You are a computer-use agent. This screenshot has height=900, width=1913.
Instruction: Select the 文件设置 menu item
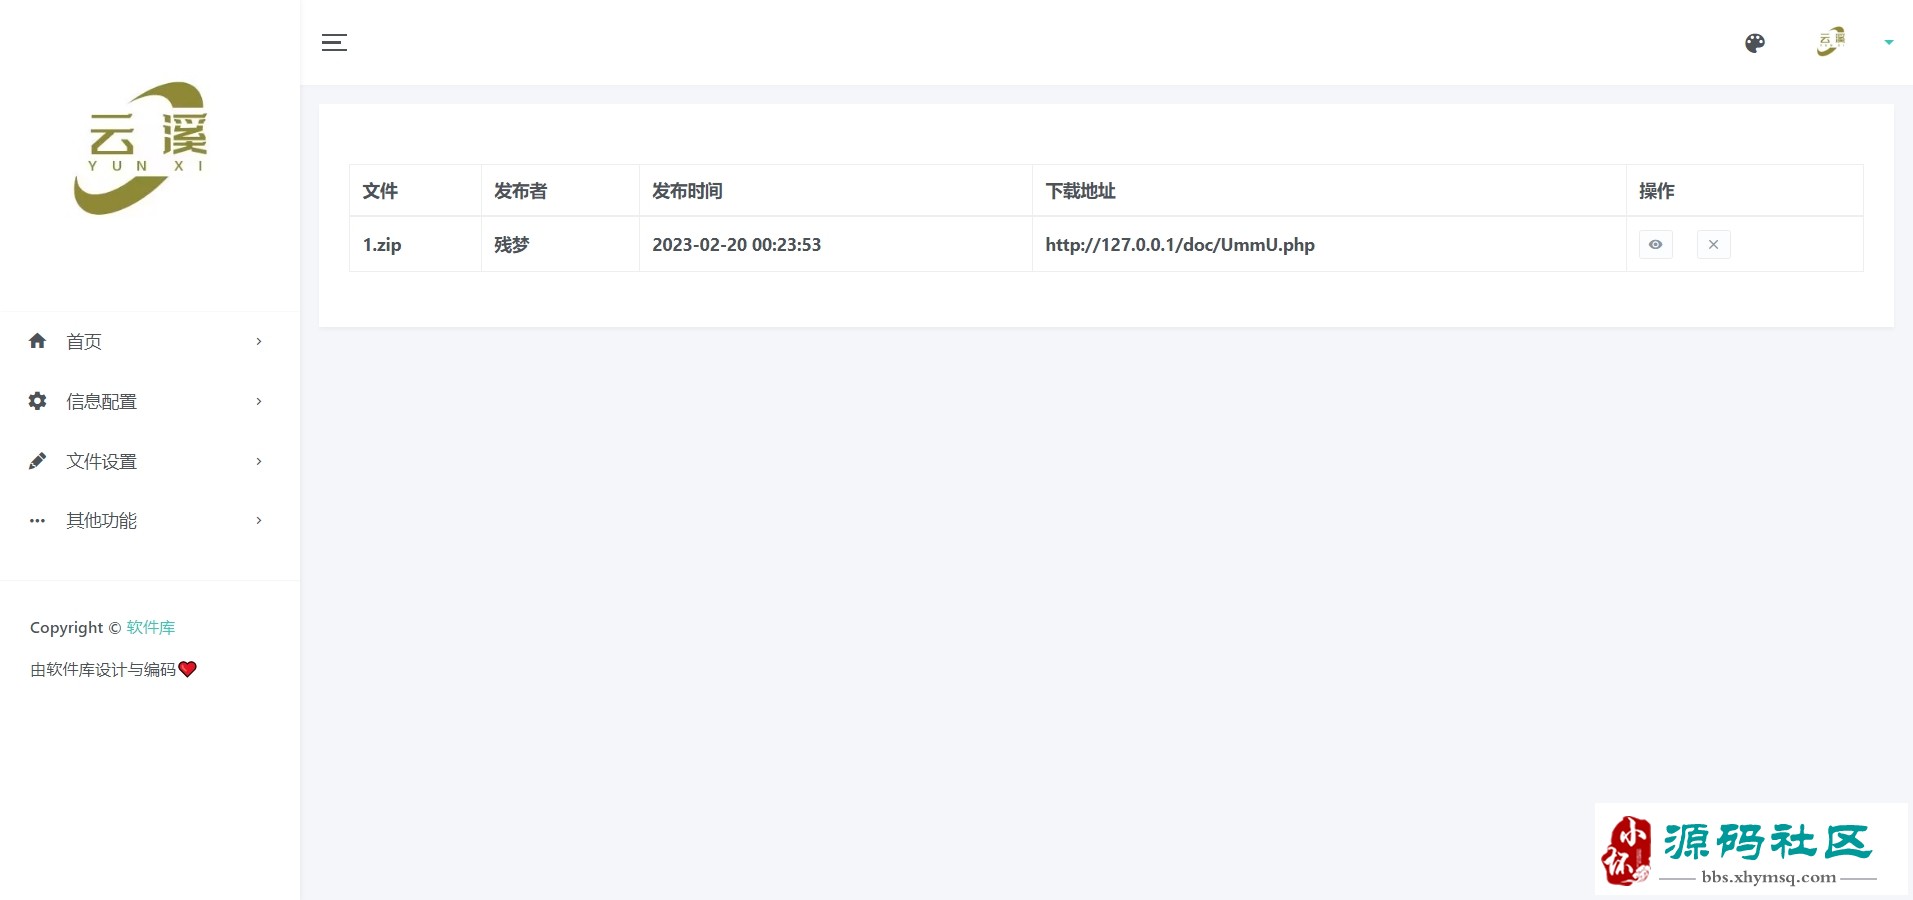pyautogui.click(x=101, y=461)
